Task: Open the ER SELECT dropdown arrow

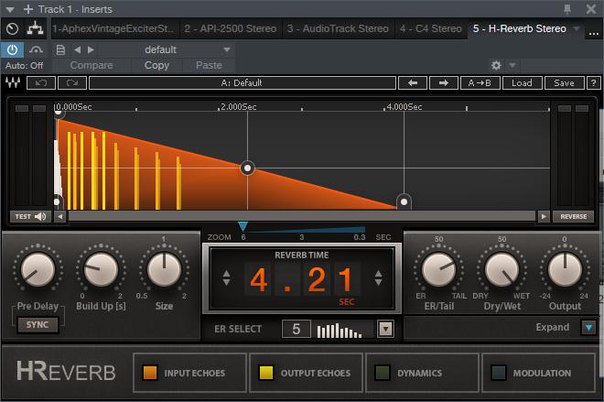Action: 385,328
